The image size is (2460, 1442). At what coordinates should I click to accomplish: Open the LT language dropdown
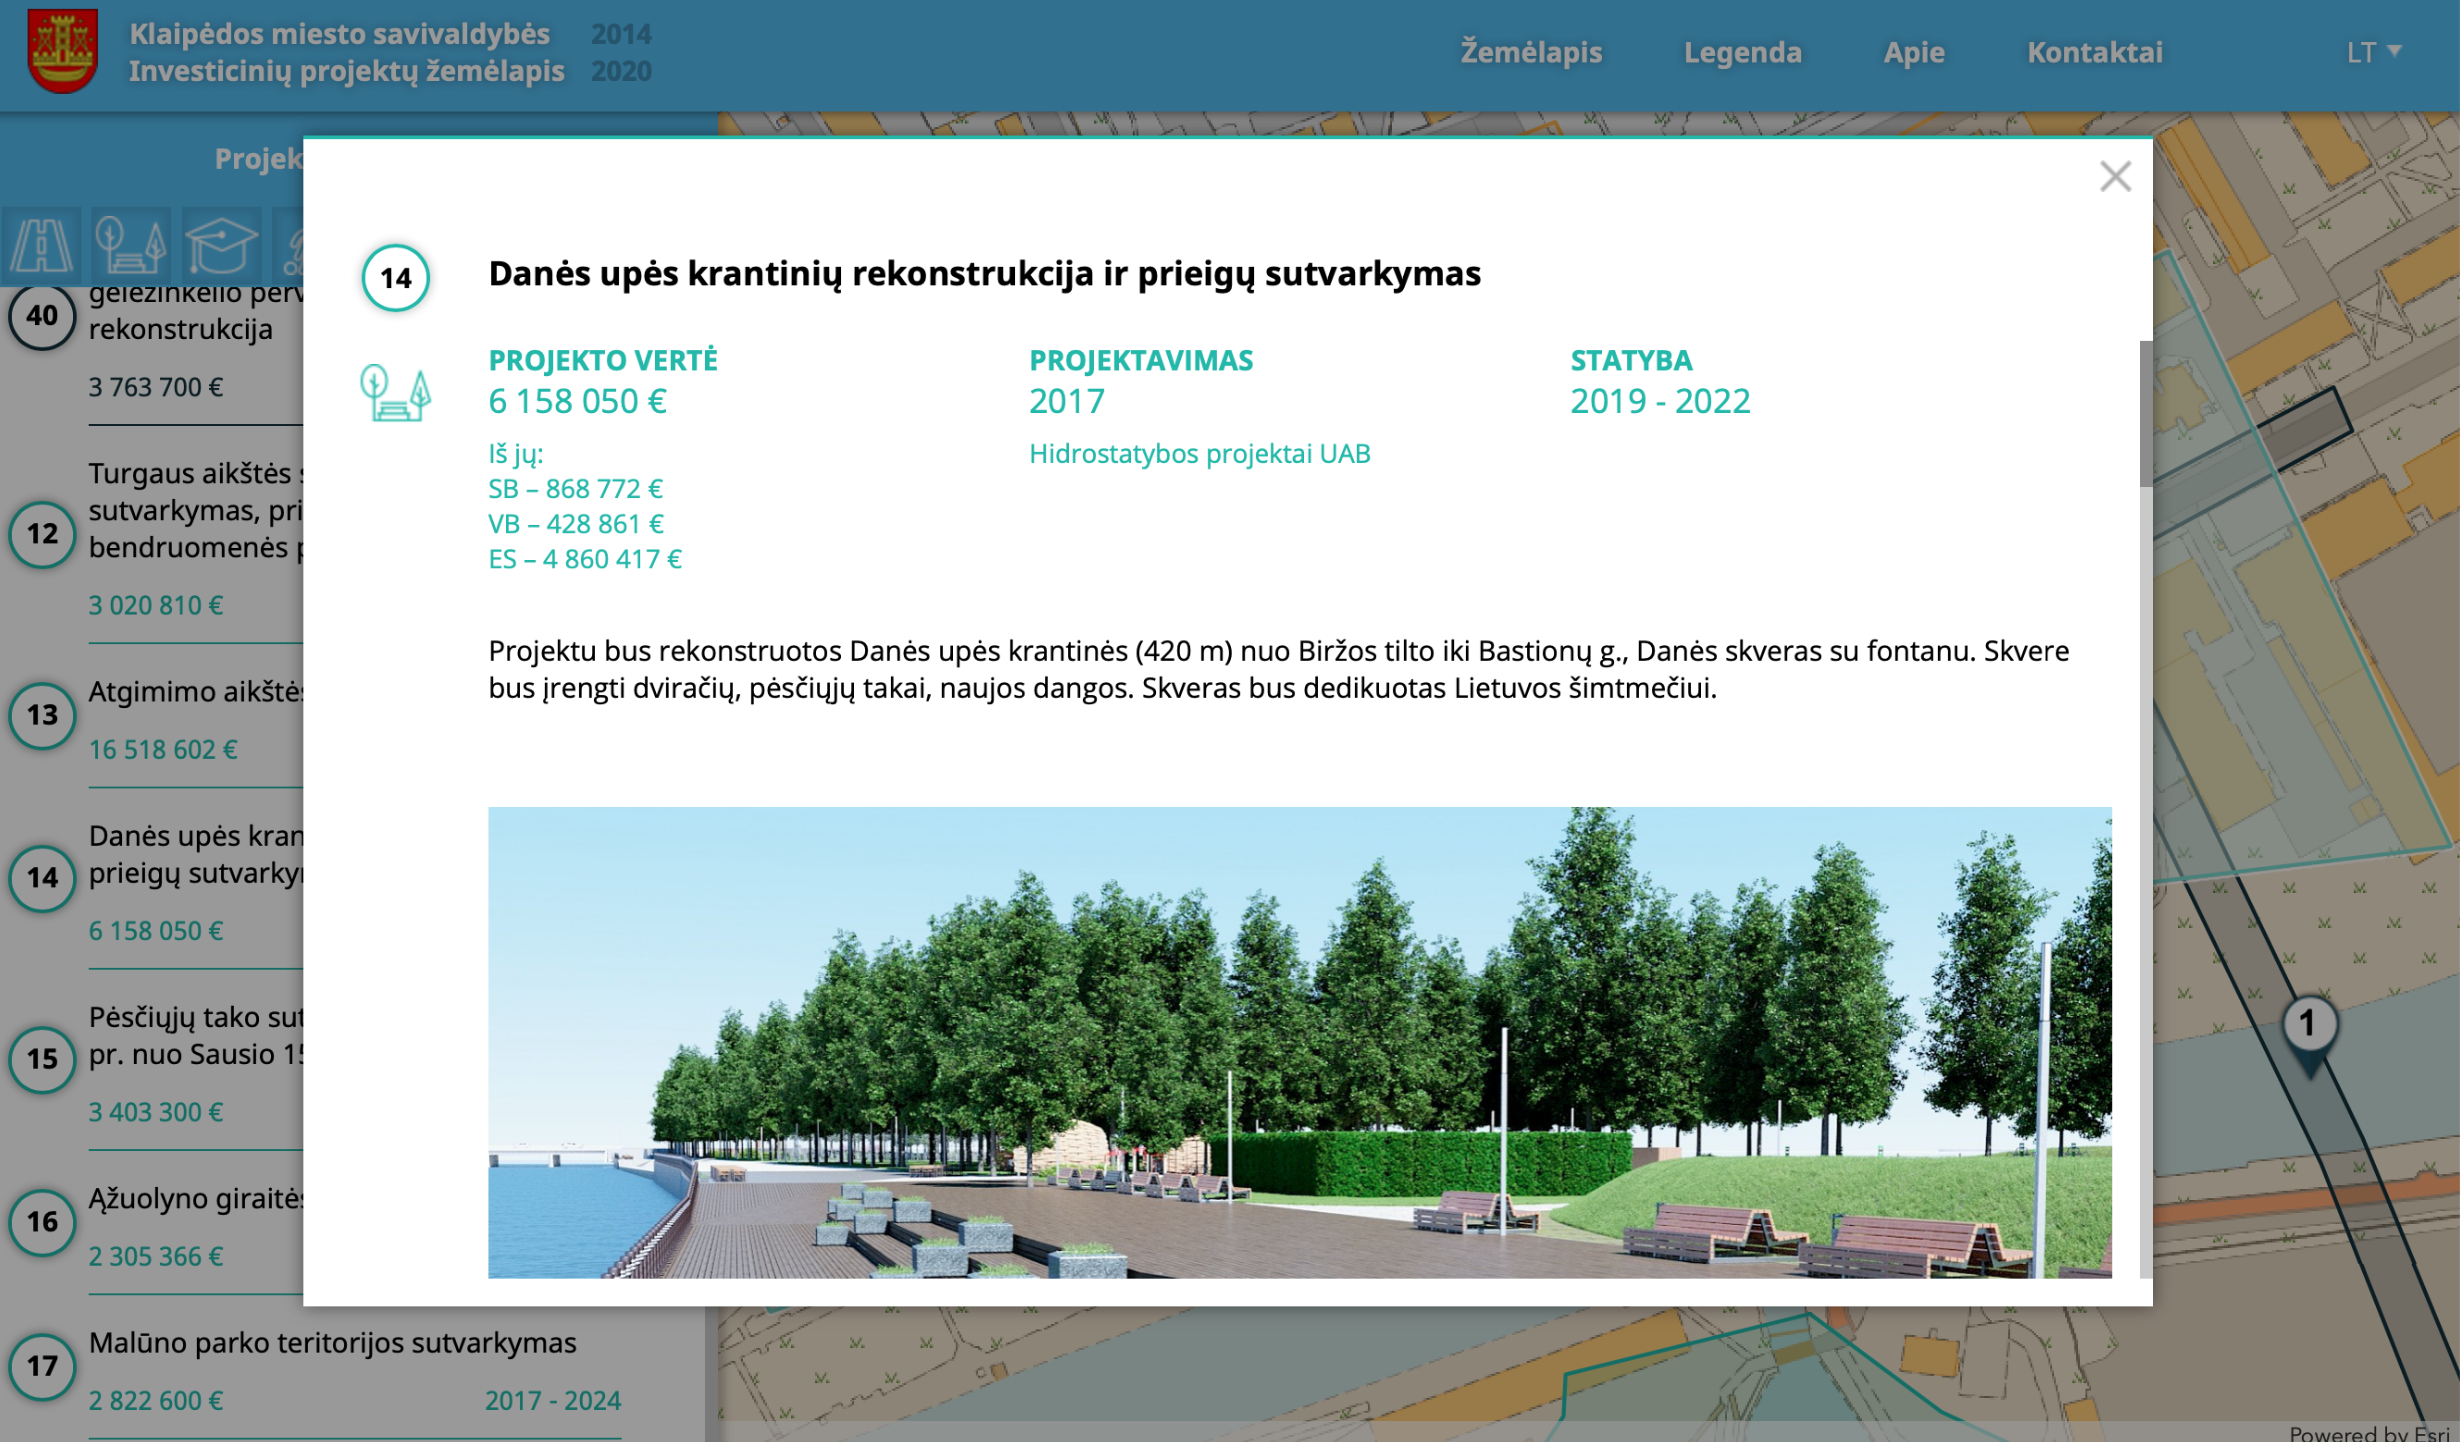tap(2372, 52)
